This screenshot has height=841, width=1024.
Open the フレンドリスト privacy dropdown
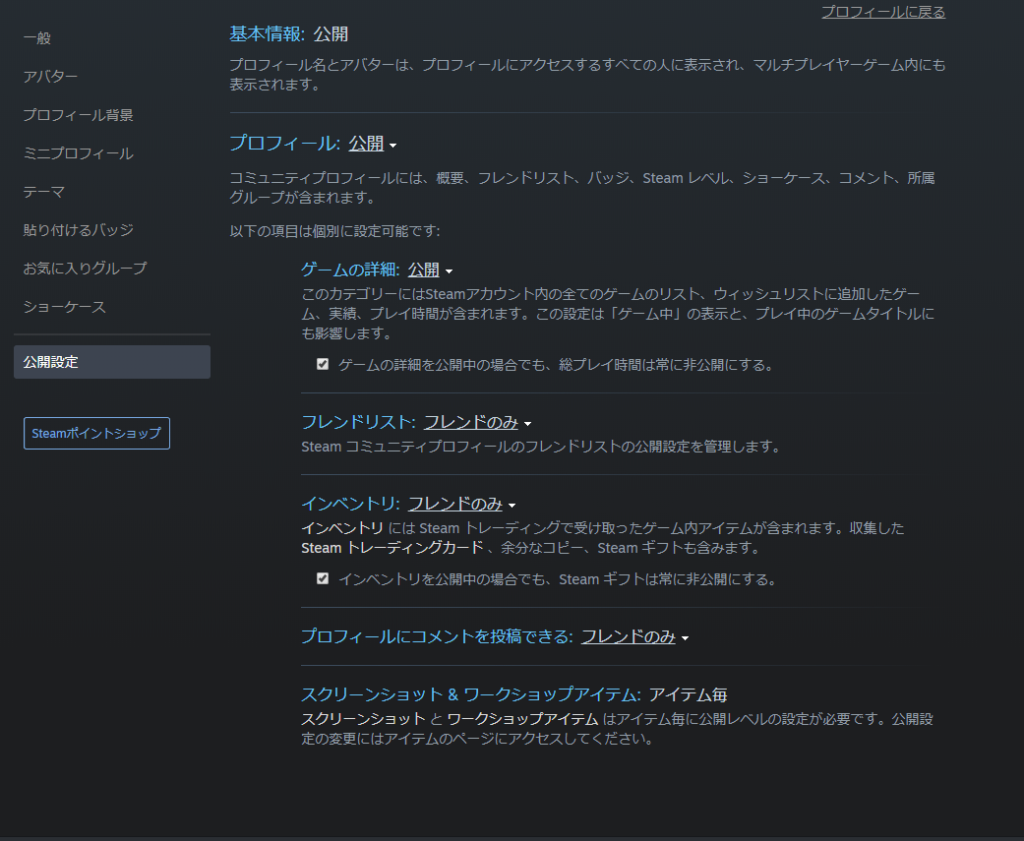[x=477, y=423]
